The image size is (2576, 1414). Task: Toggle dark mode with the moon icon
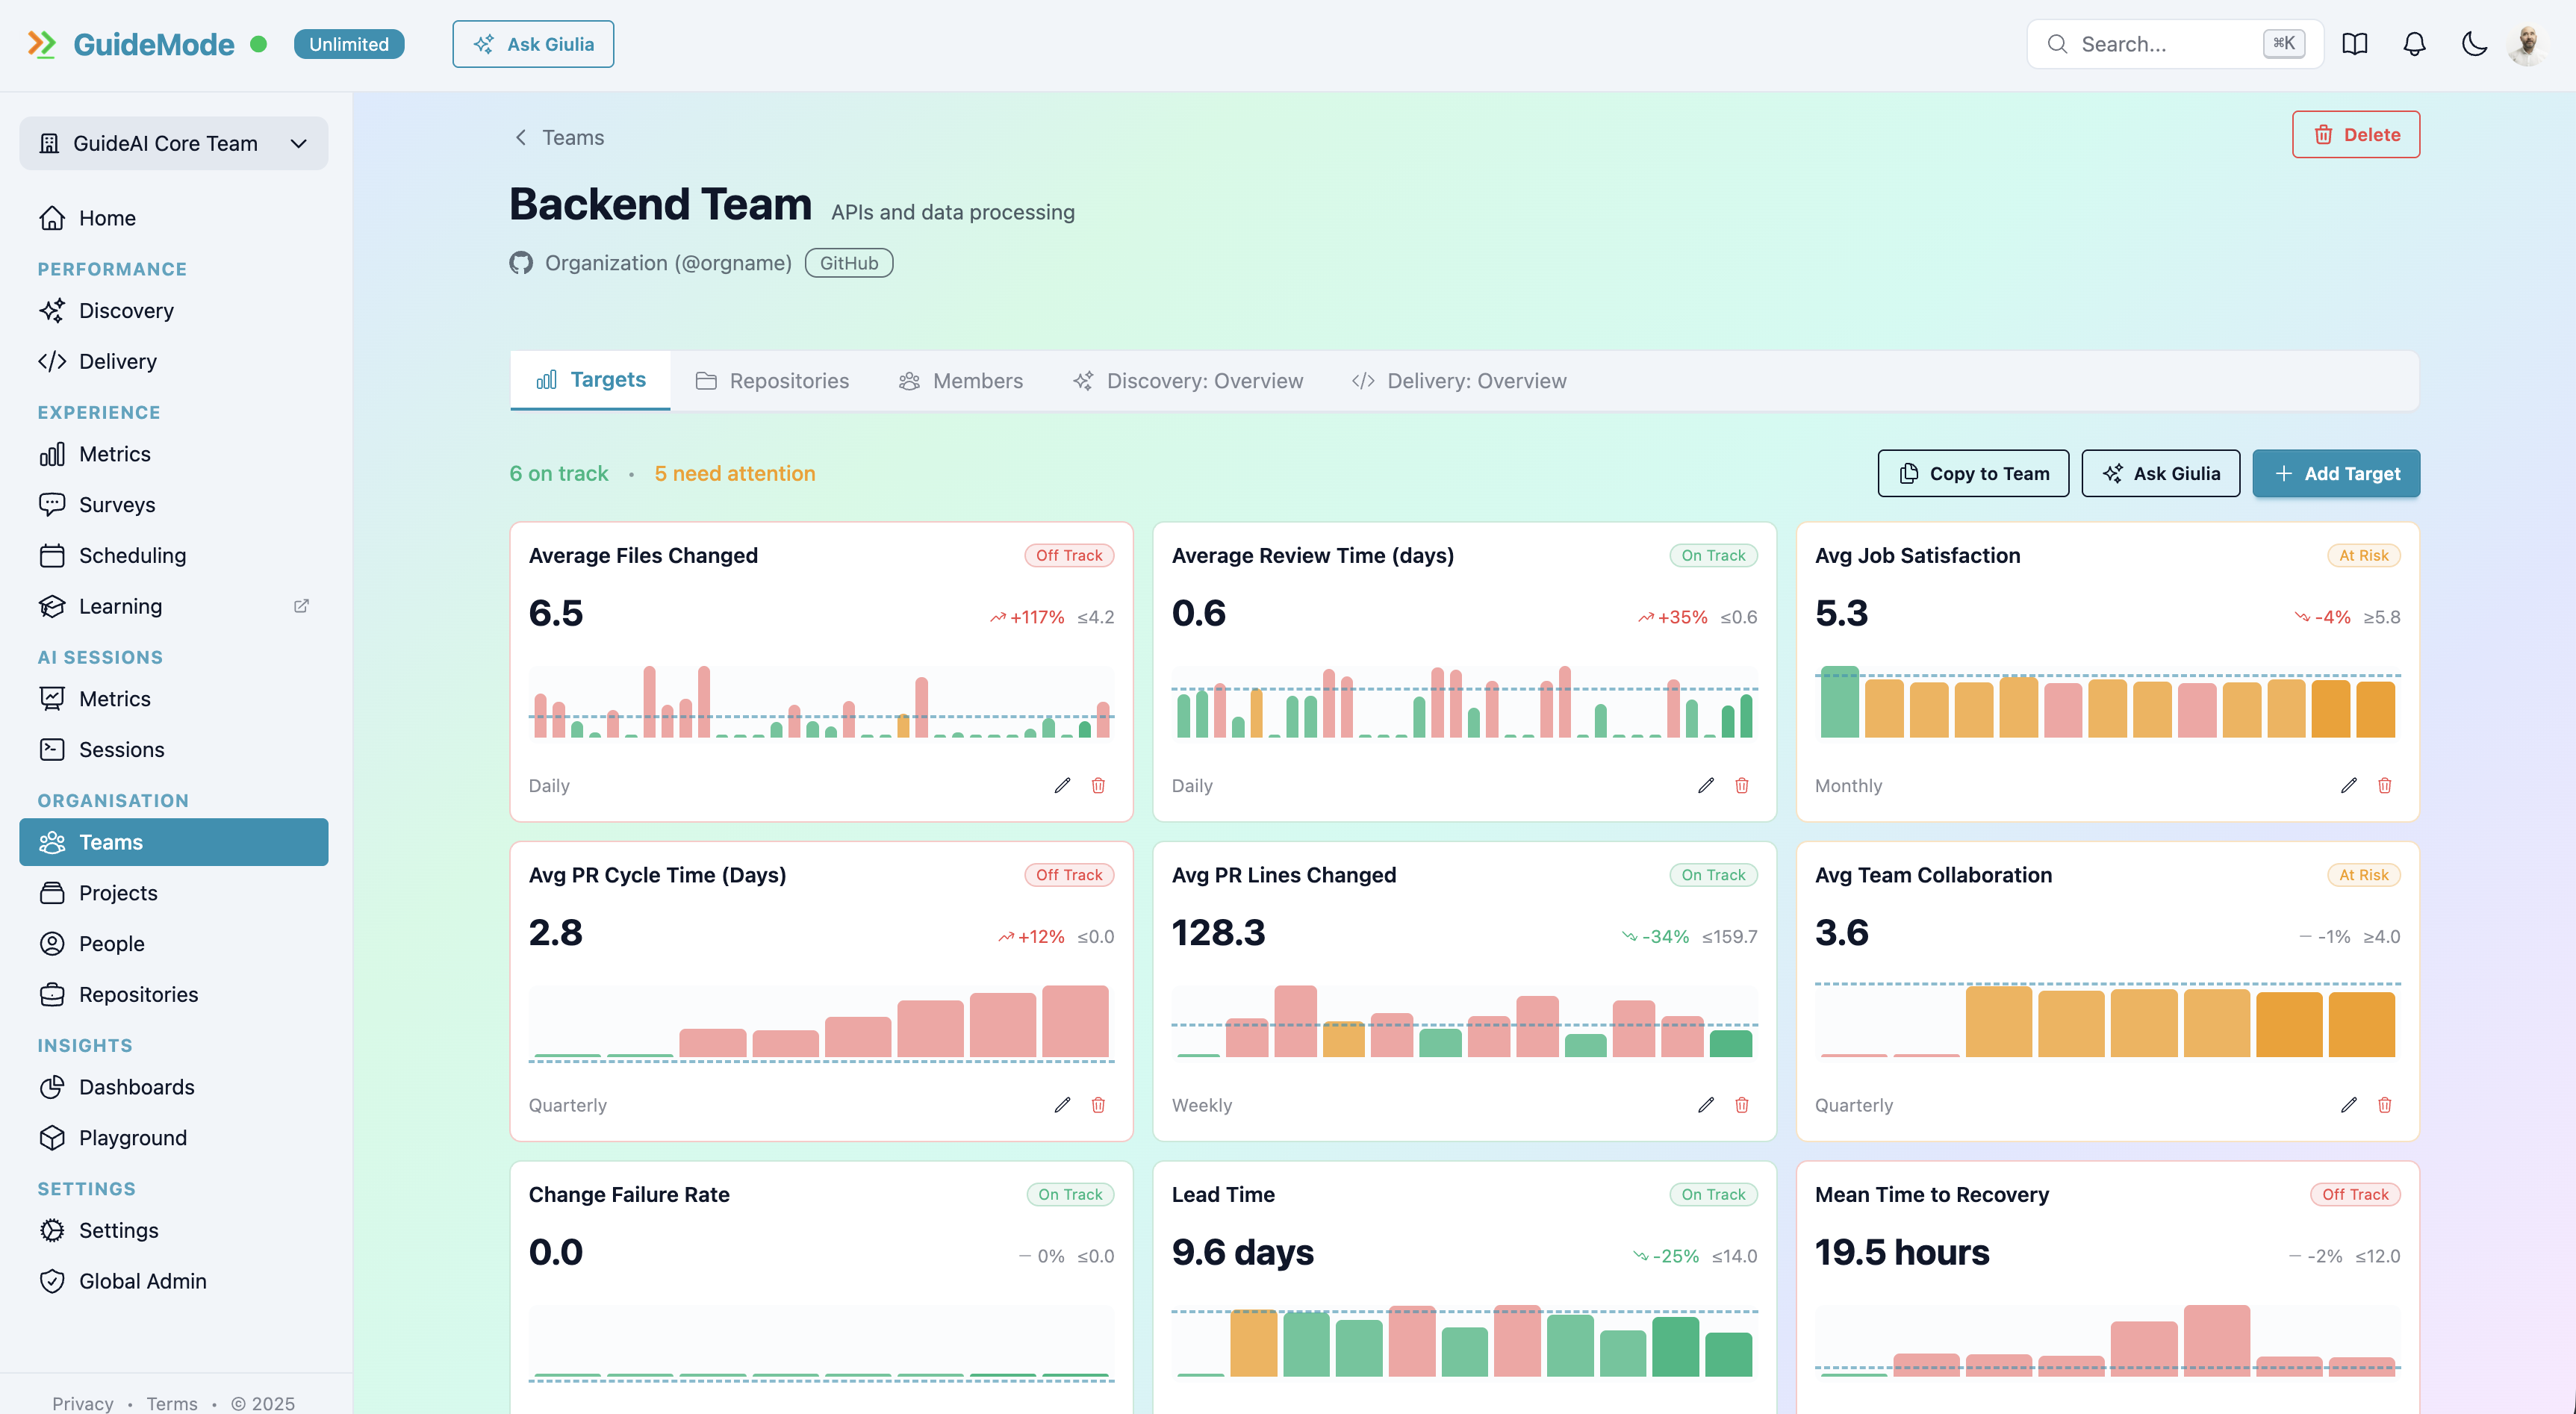coord(2474,44)
